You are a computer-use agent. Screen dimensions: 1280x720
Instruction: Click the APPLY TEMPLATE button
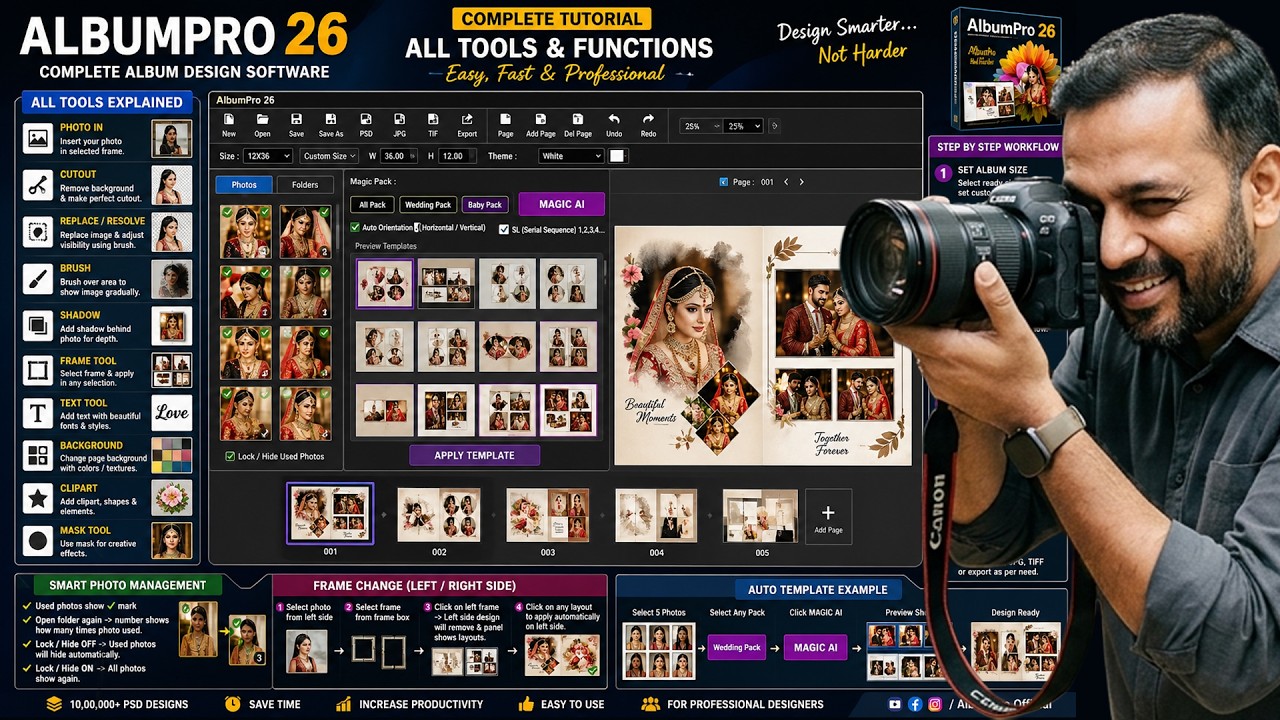[475, 455]
